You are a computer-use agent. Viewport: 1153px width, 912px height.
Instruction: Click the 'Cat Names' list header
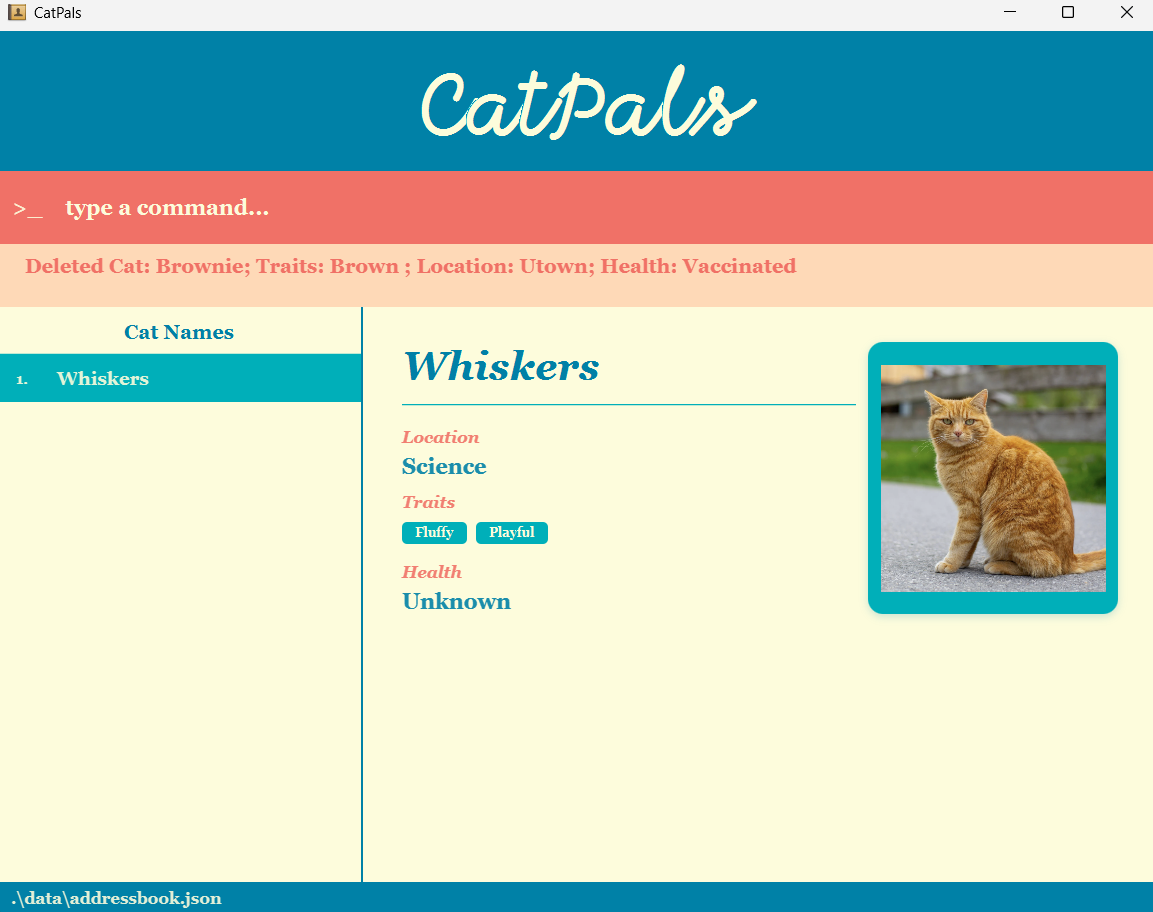179,333
